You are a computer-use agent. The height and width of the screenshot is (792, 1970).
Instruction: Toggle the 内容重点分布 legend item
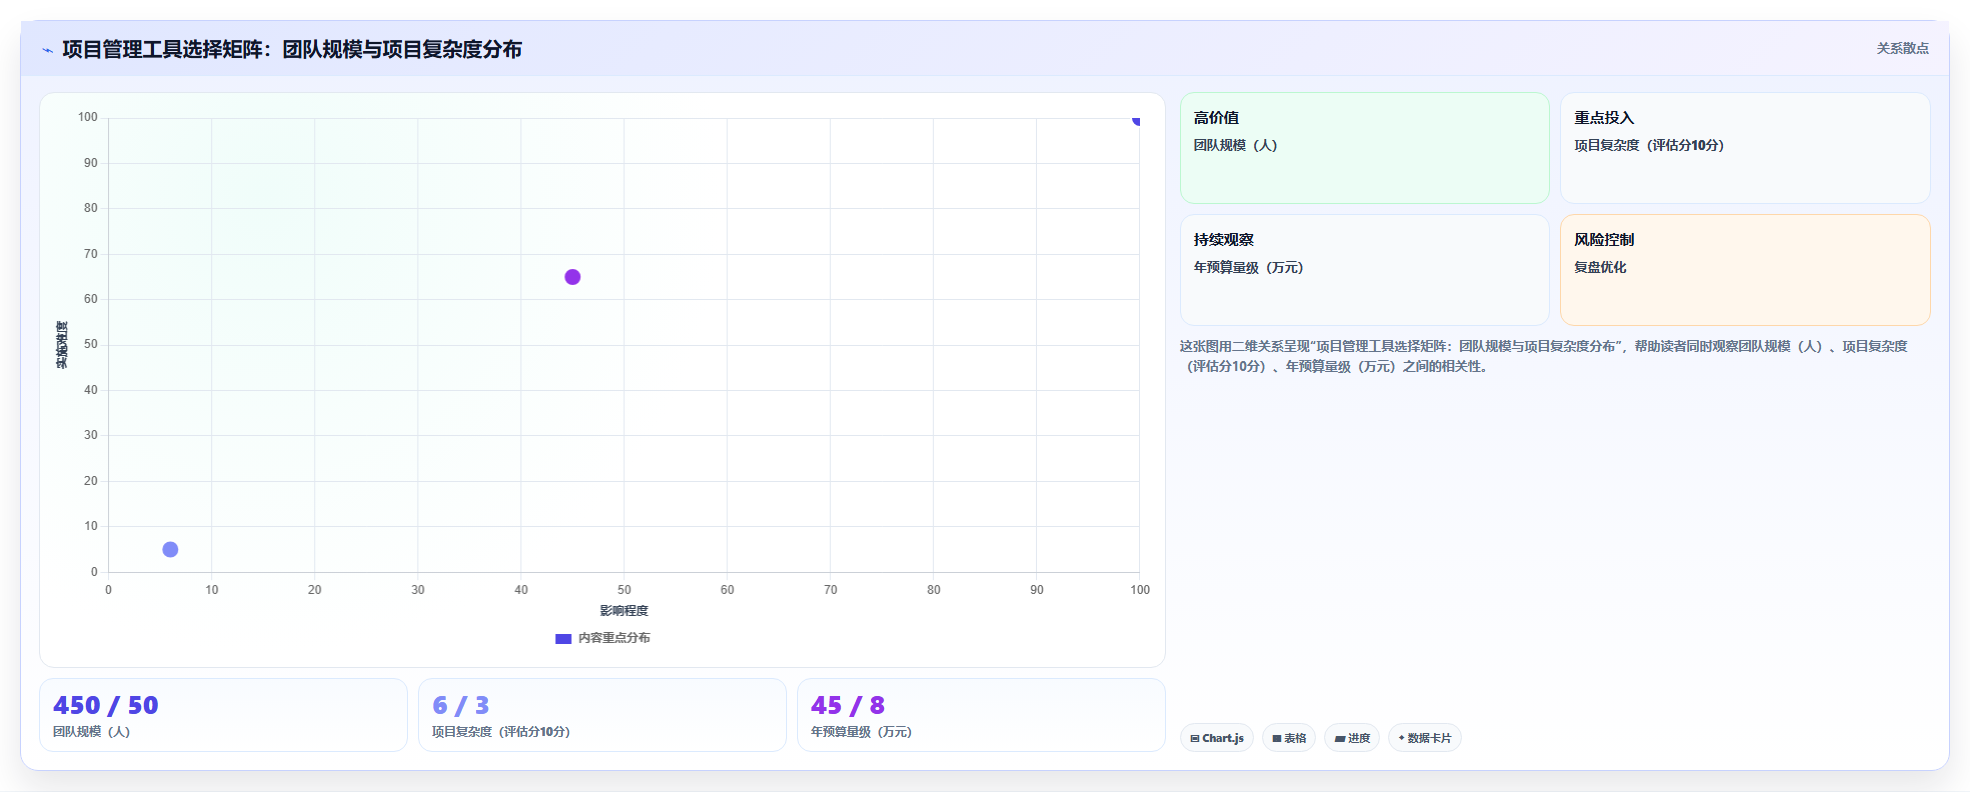click(x=602, y=638)
